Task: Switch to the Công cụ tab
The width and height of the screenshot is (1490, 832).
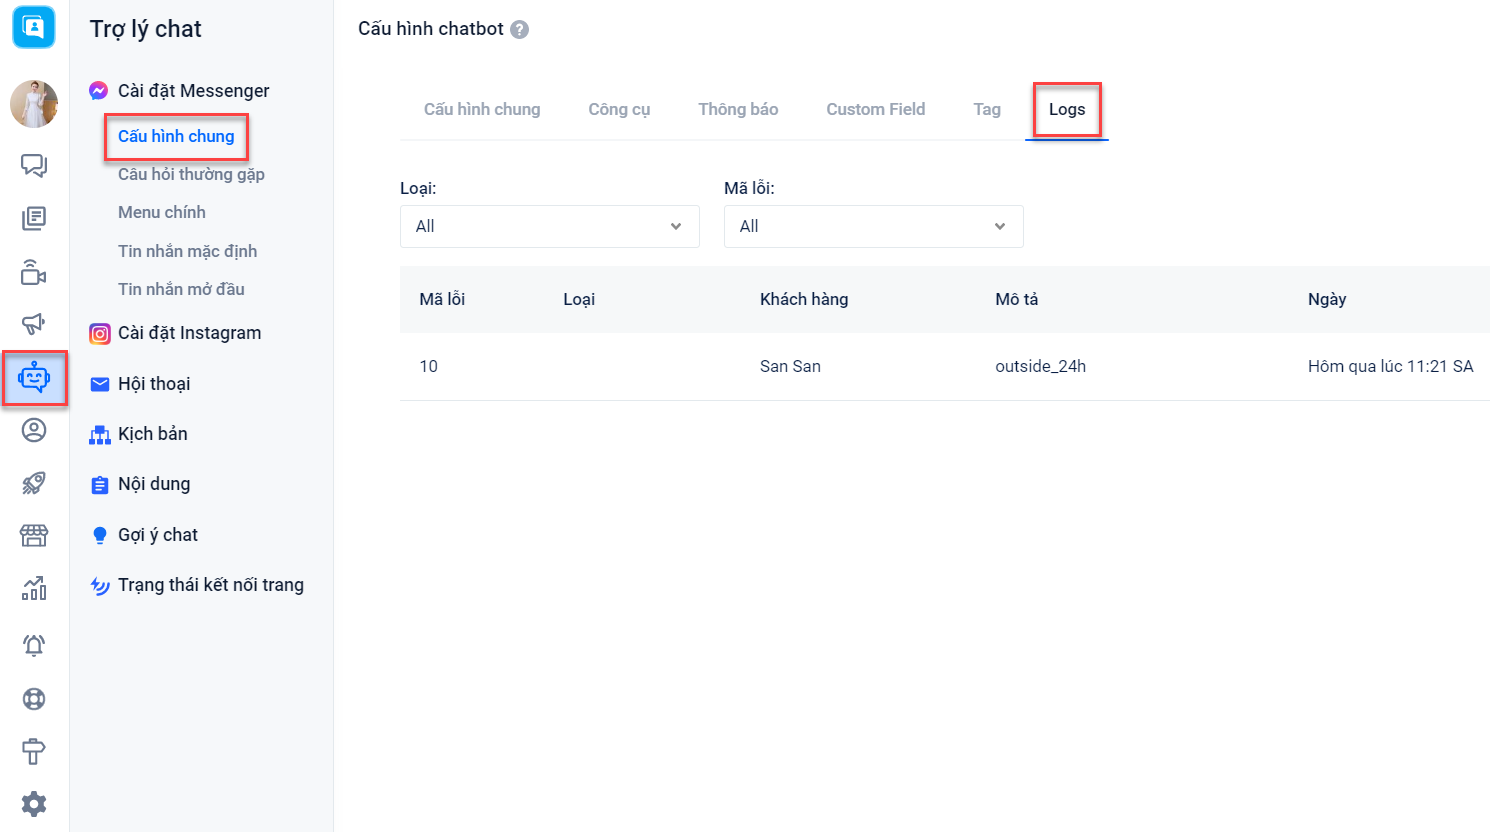Action: point(619,109)
